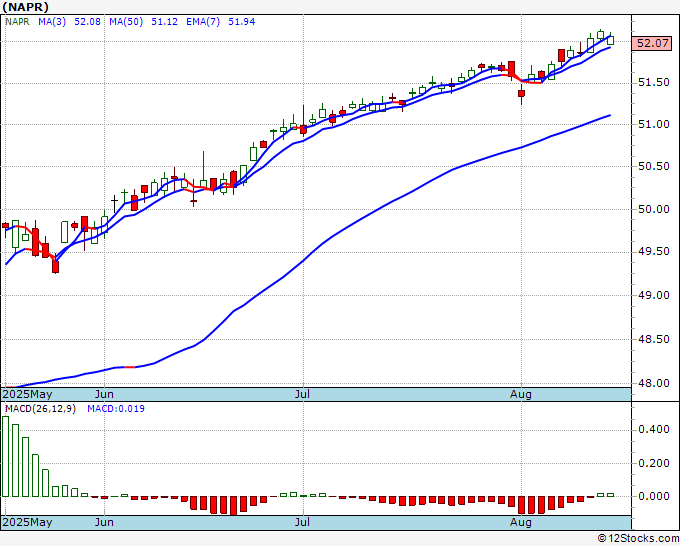Image resolution: width=680 pixels, height=546 pixels.
Task: Click the EMA(7) legend label
Action: [203, 22]
